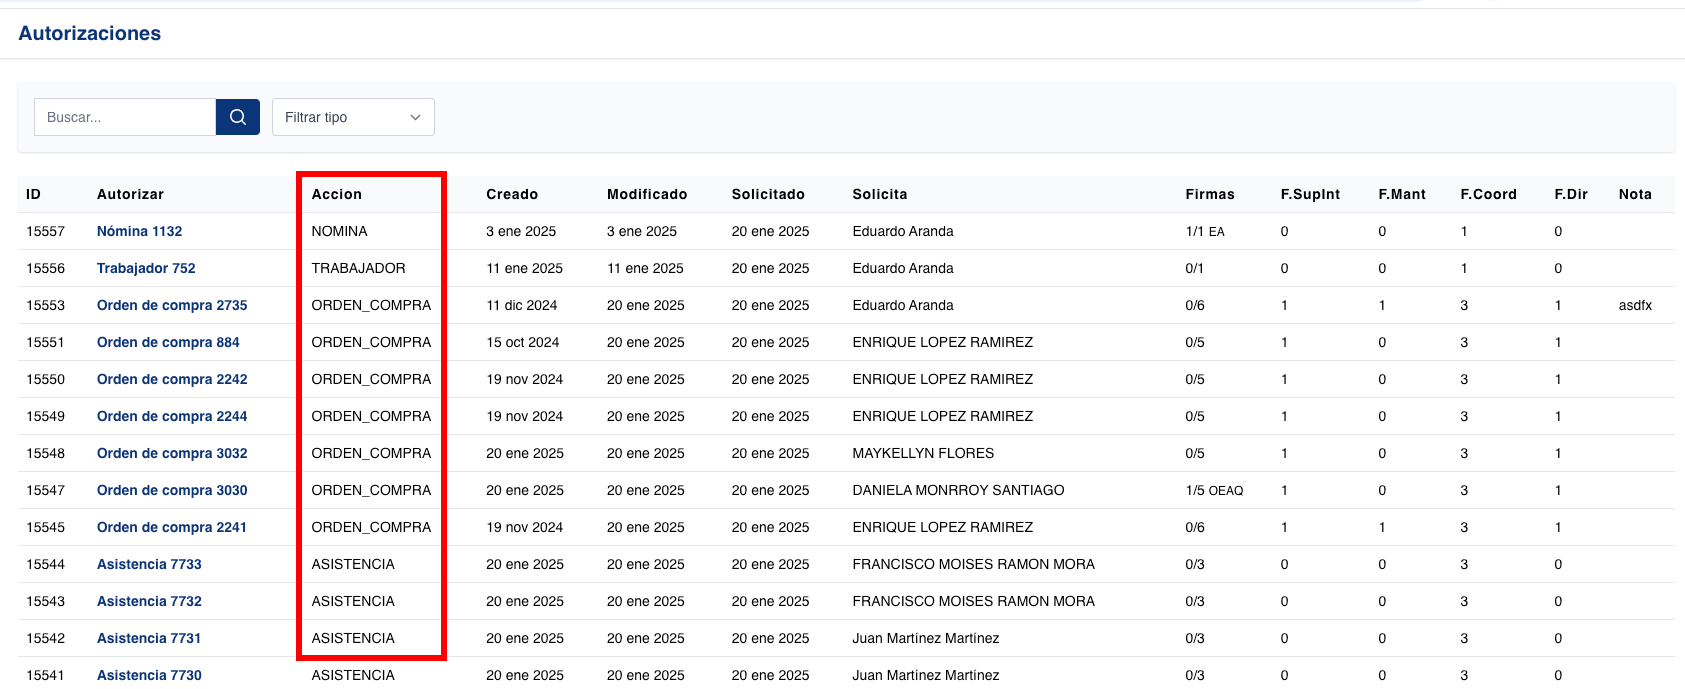
Task: Click the Solicita column header
Action: click(880, 194)
